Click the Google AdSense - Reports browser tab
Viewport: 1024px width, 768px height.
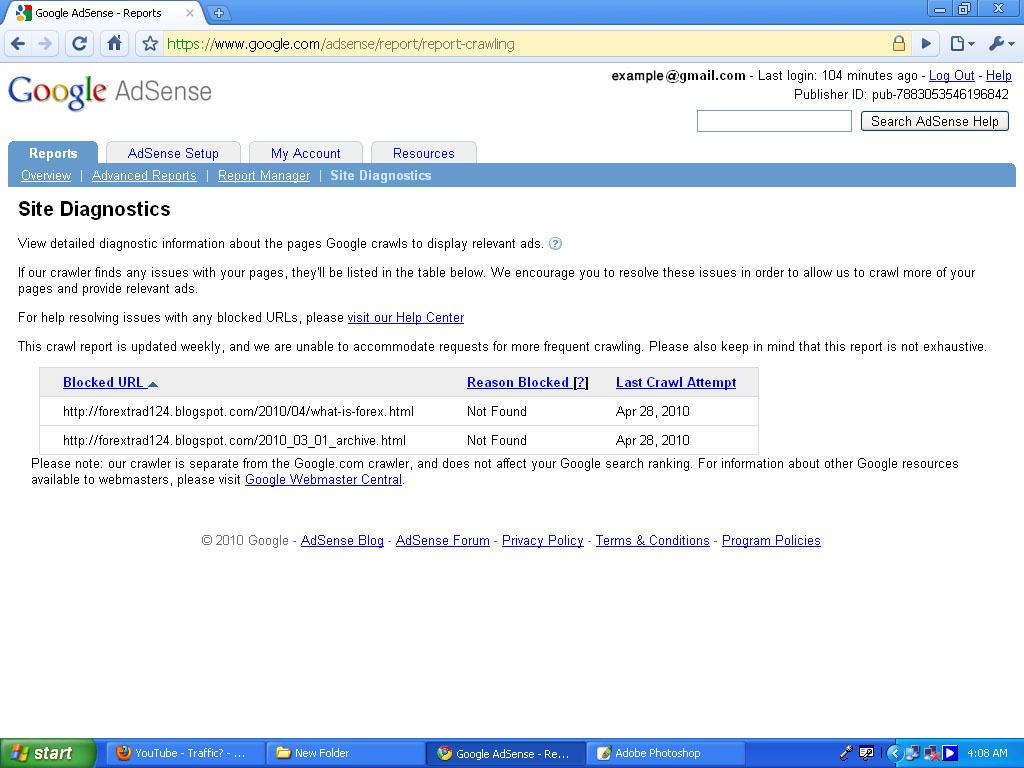click(x=104, y=12)
